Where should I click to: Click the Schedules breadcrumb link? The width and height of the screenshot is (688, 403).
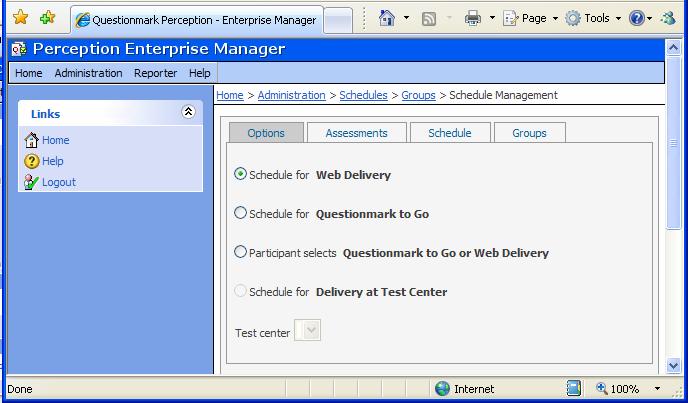[363, 95]
